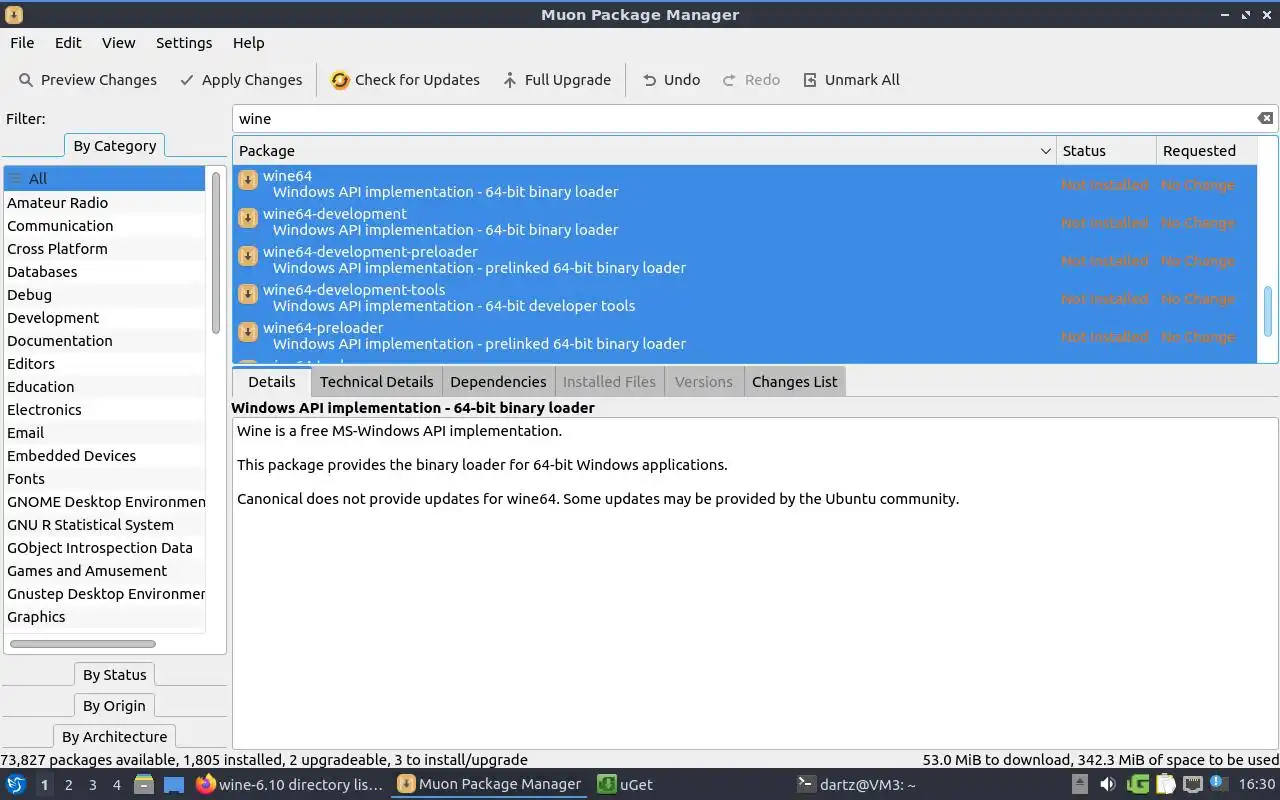This screenshot has width=1280, height=800.
Task: Expand the By Architecture filter section
Action: [115, 737]
